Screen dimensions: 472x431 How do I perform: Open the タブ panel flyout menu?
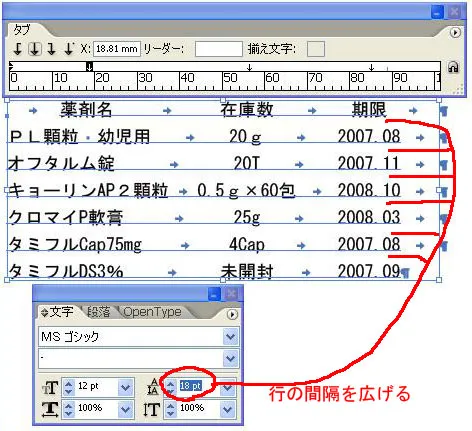[x=455, y=32]
